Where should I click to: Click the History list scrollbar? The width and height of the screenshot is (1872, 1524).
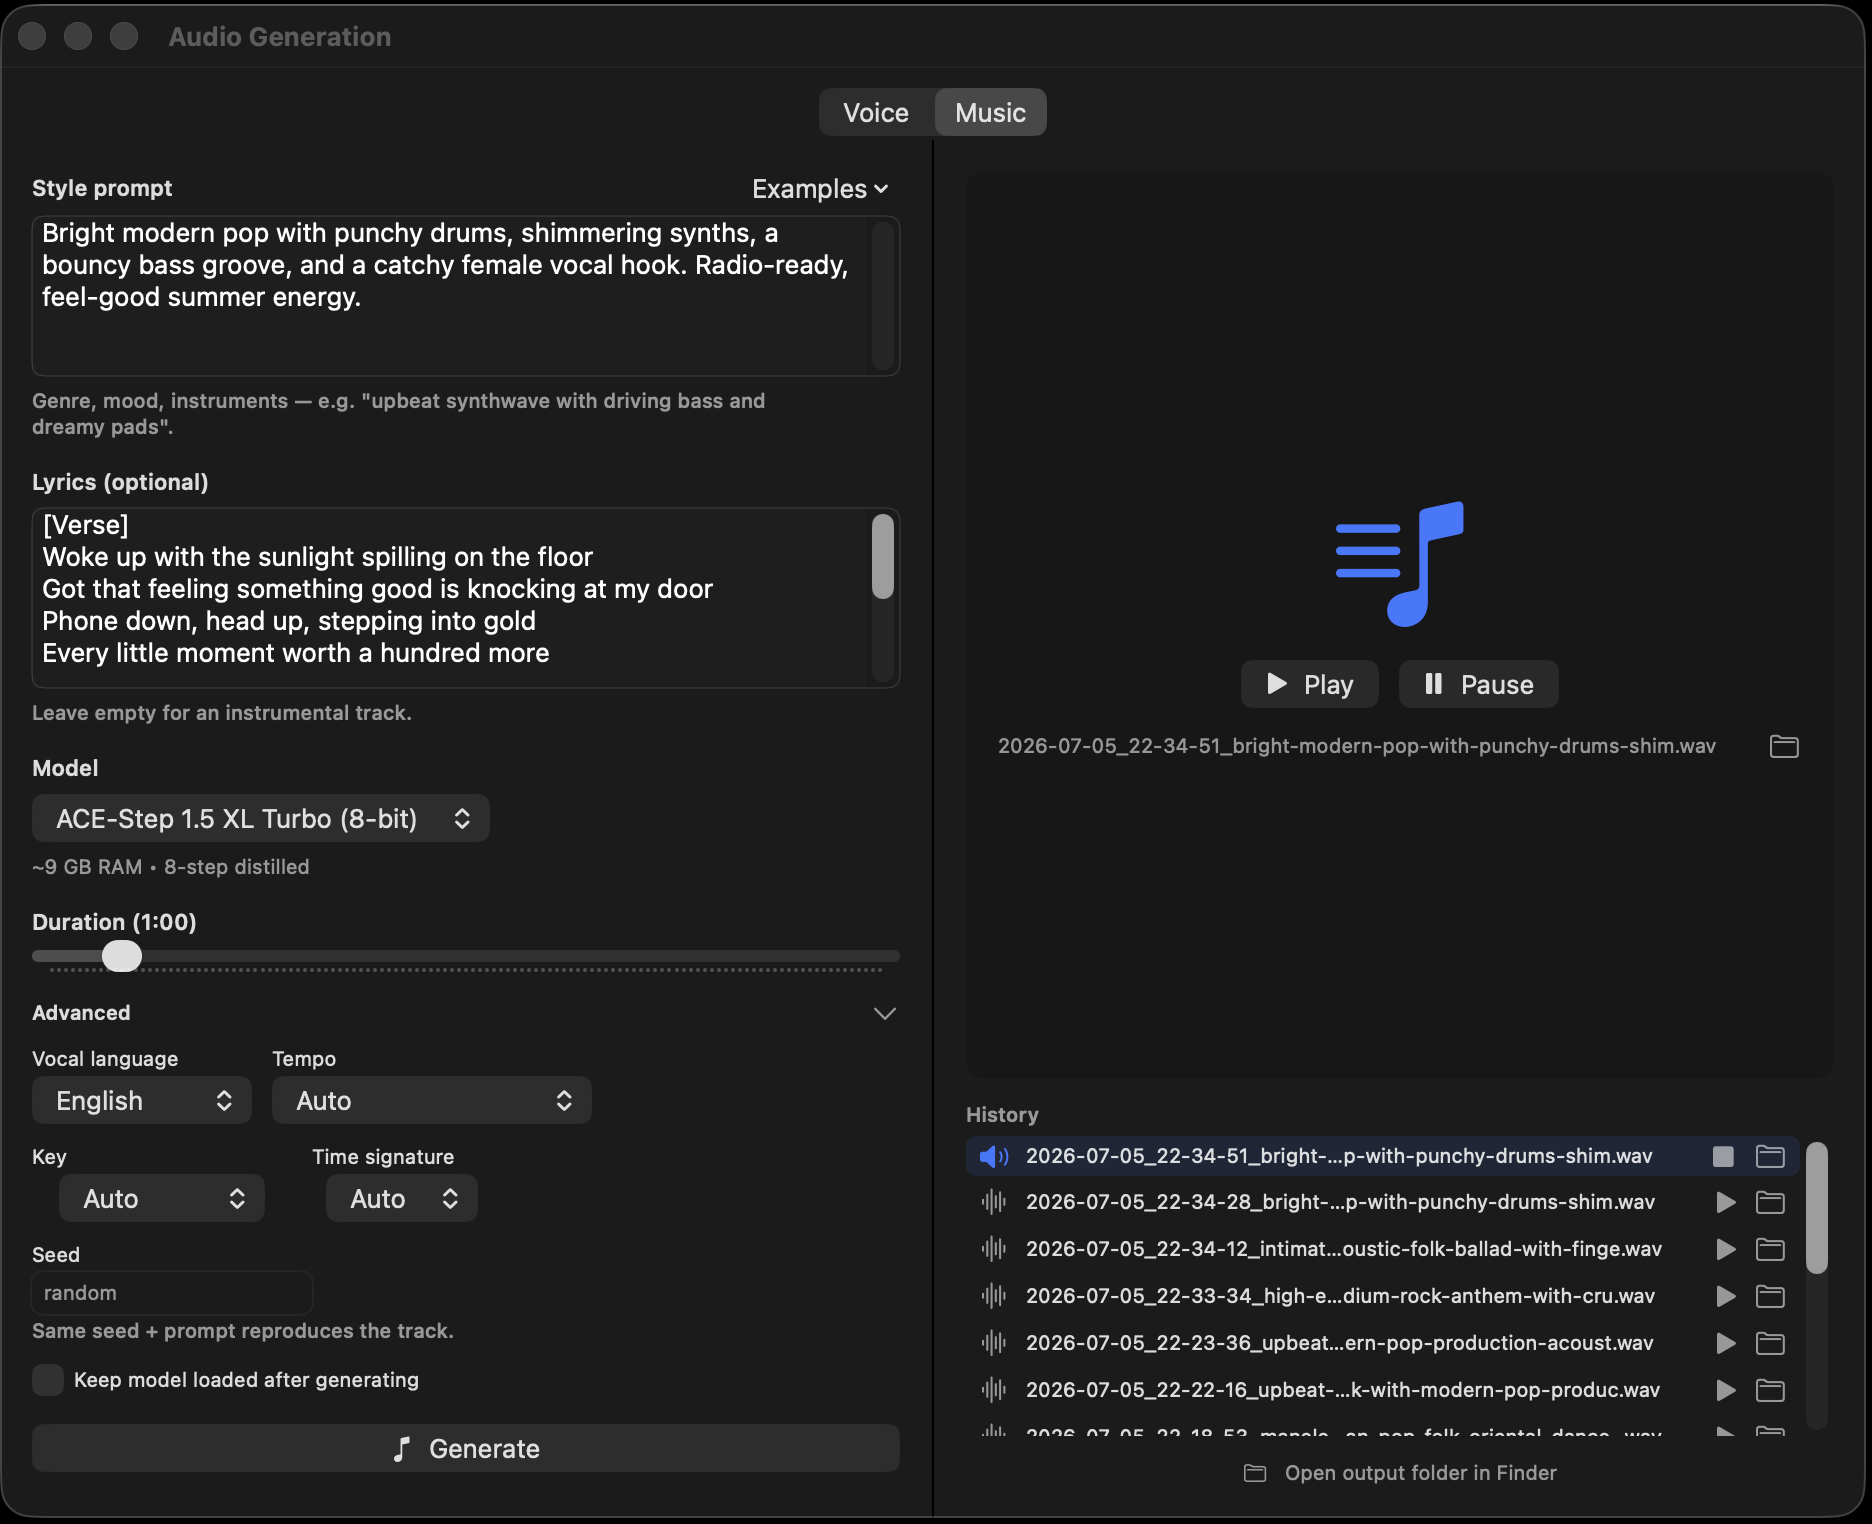point(1817,1208)
